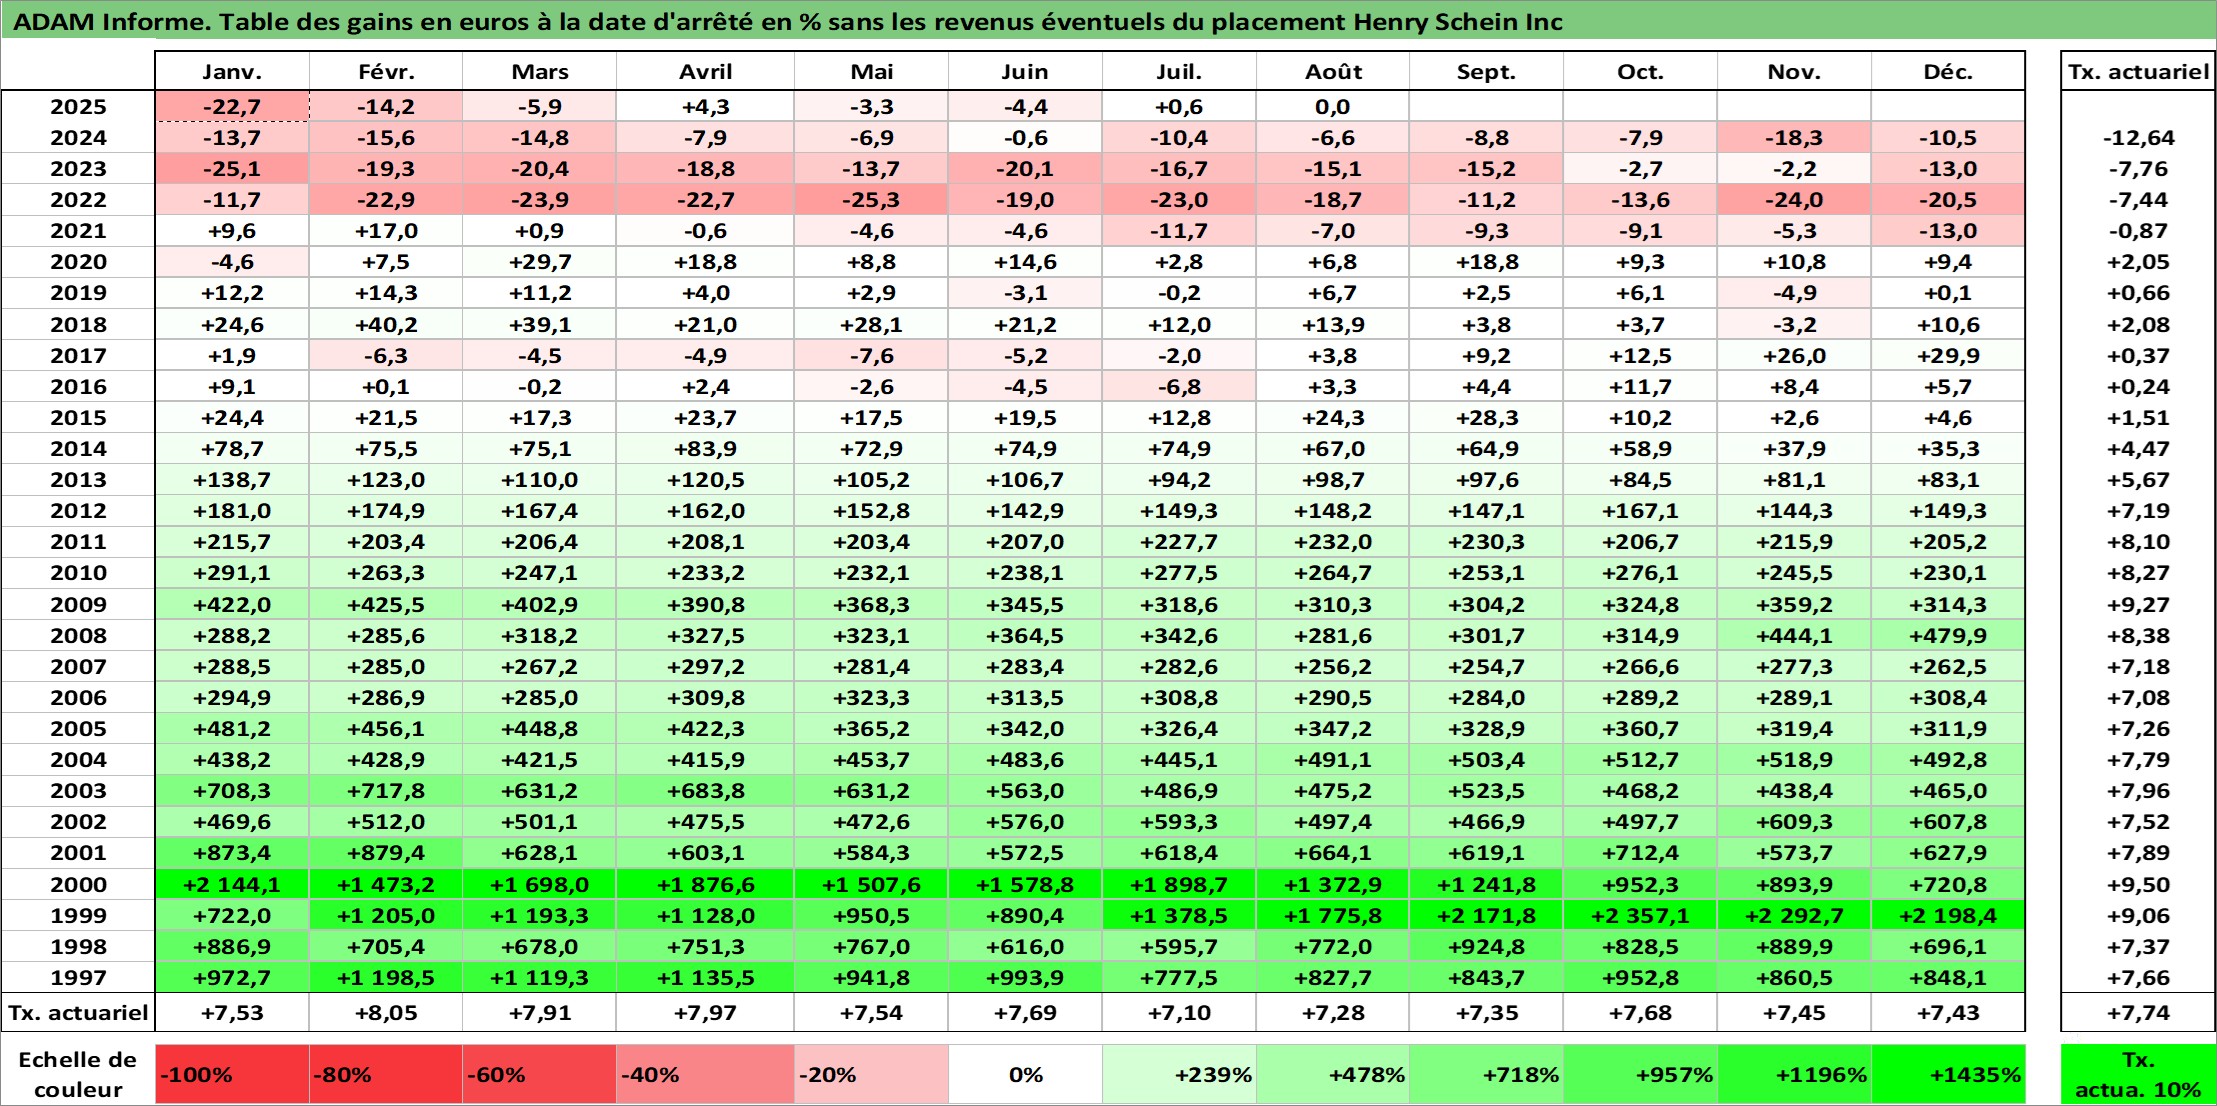Click cell +232,0 in the 2011 row
Viewport: 2217px width, 1106px height.
pos(1333,541)
